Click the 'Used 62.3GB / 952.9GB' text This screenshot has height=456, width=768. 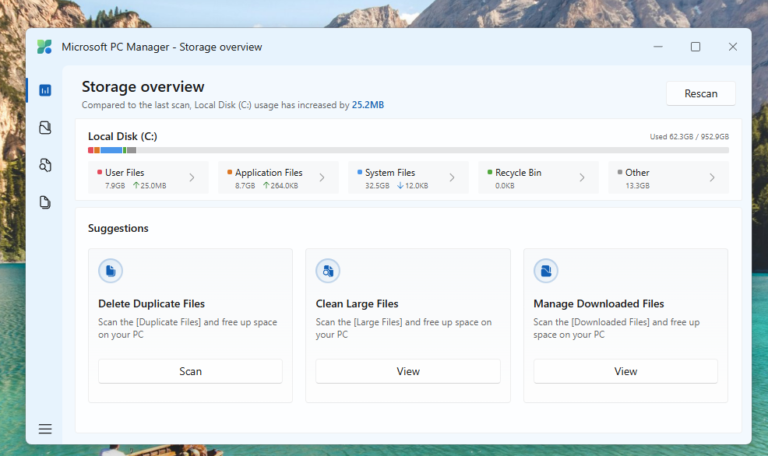689,137
